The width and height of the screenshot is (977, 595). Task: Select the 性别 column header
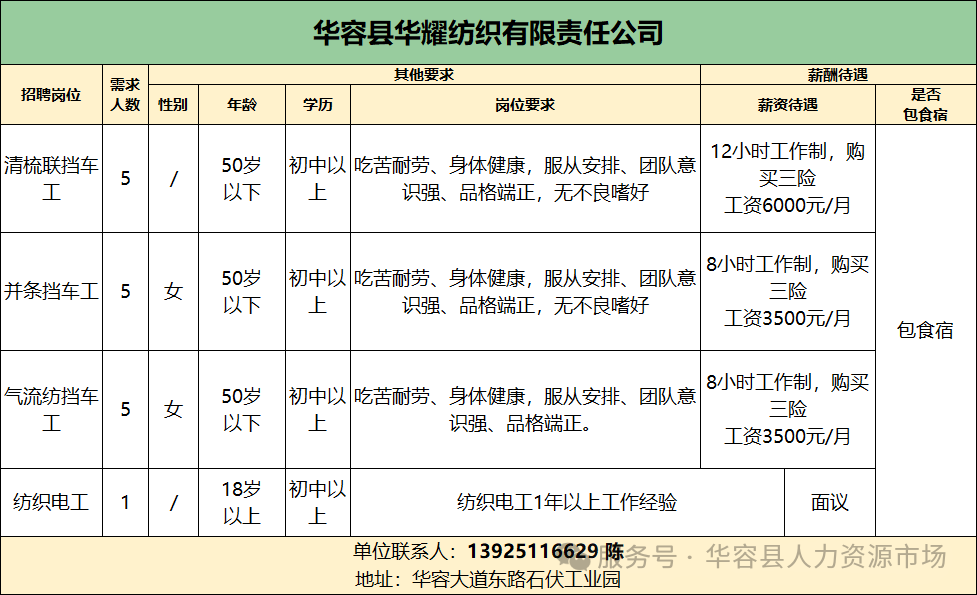173,105
